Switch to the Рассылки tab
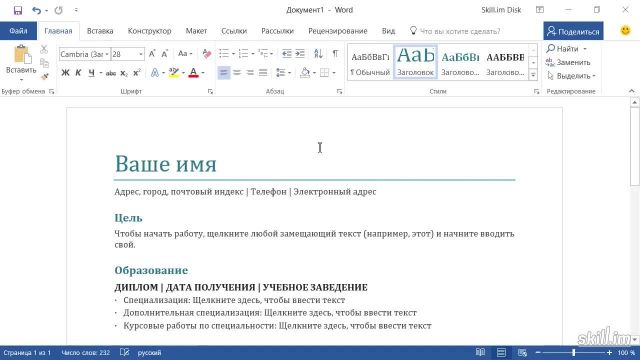This screenshot has height=360, width=640. click(278, 31)
